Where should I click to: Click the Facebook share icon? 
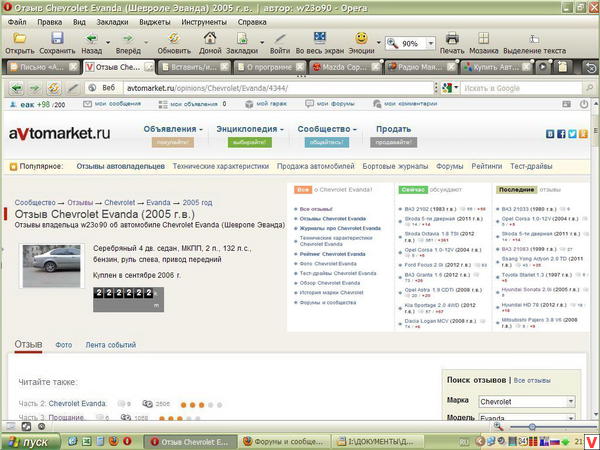click(561, 134)
